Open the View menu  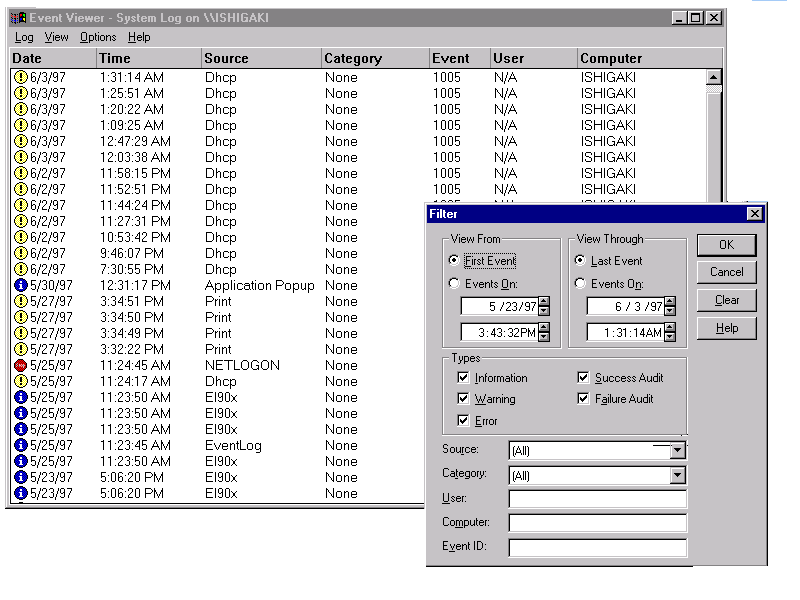click(x=56, y=37)
